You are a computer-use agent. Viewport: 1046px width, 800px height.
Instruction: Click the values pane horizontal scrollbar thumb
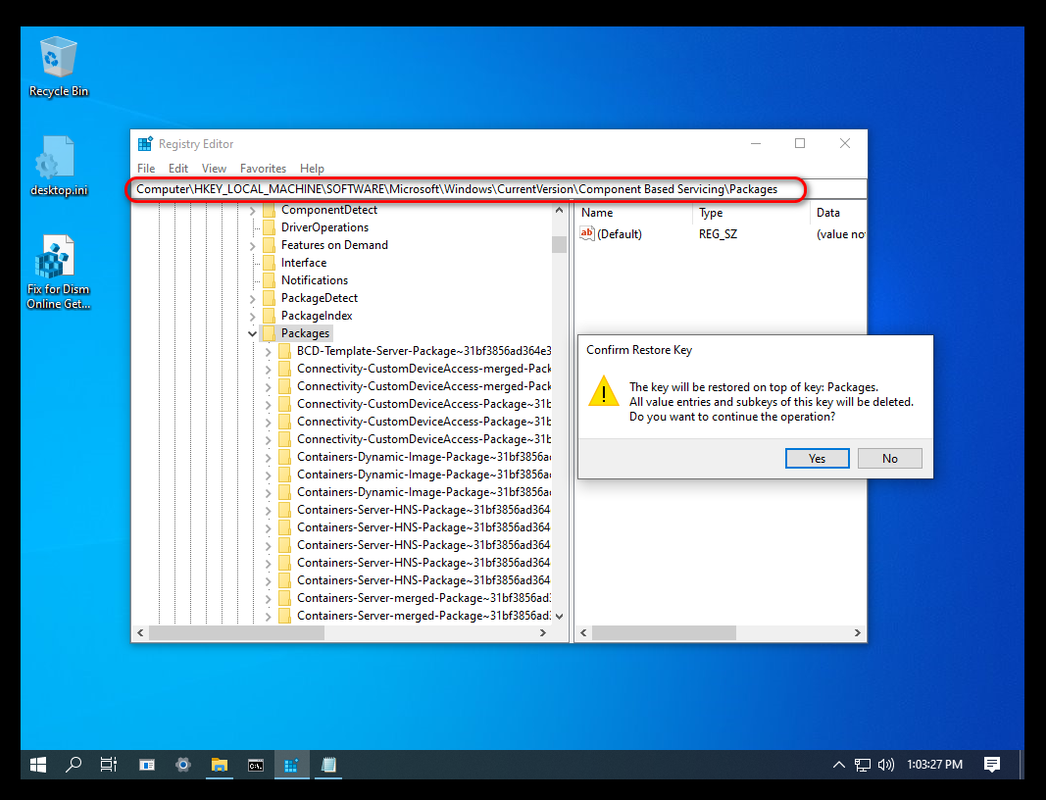[x=664, y=633]
